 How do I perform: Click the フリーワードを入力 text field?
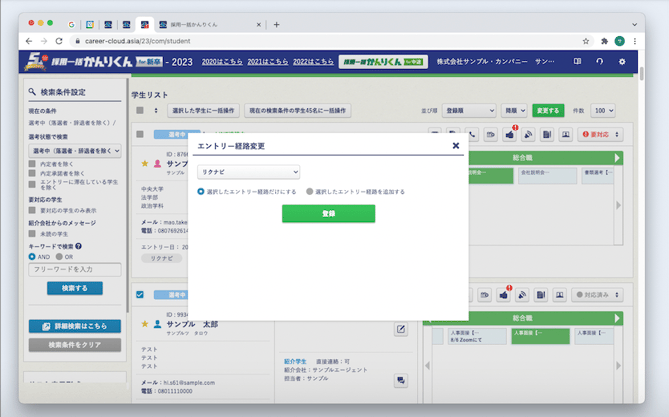tap(75, 269)
